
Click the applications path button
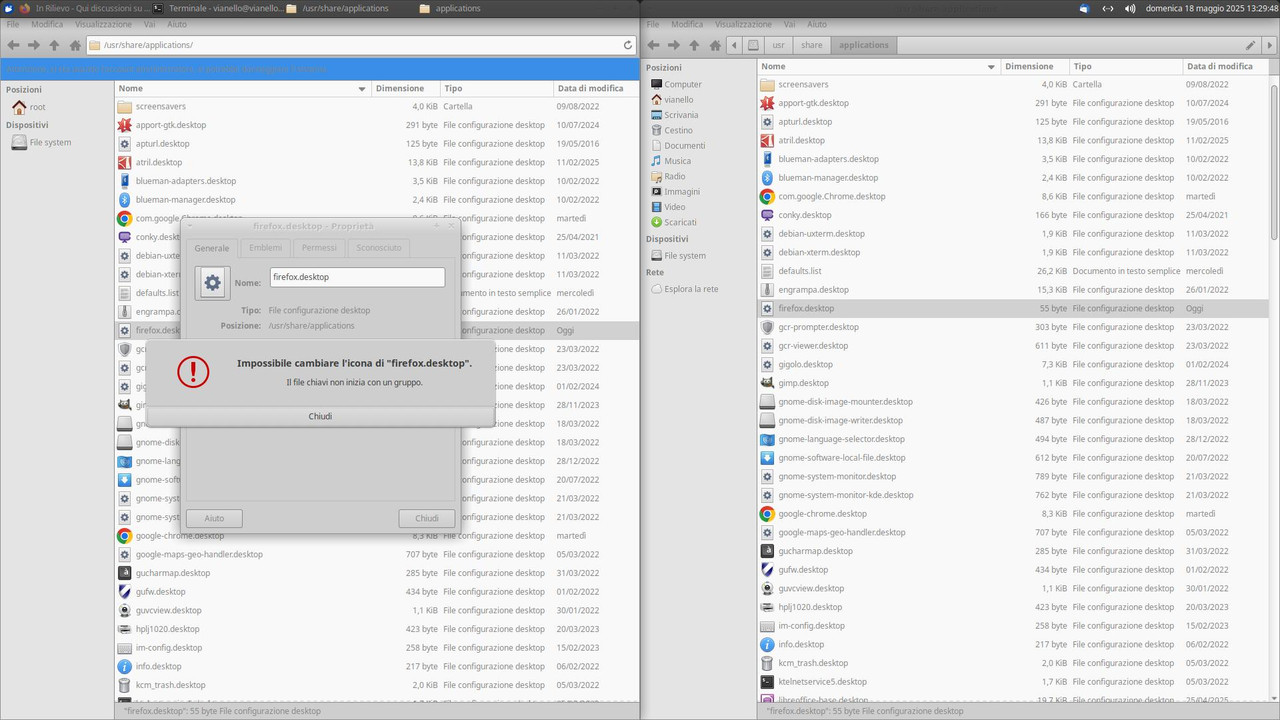pyautogui.click(x=864, y=45)
